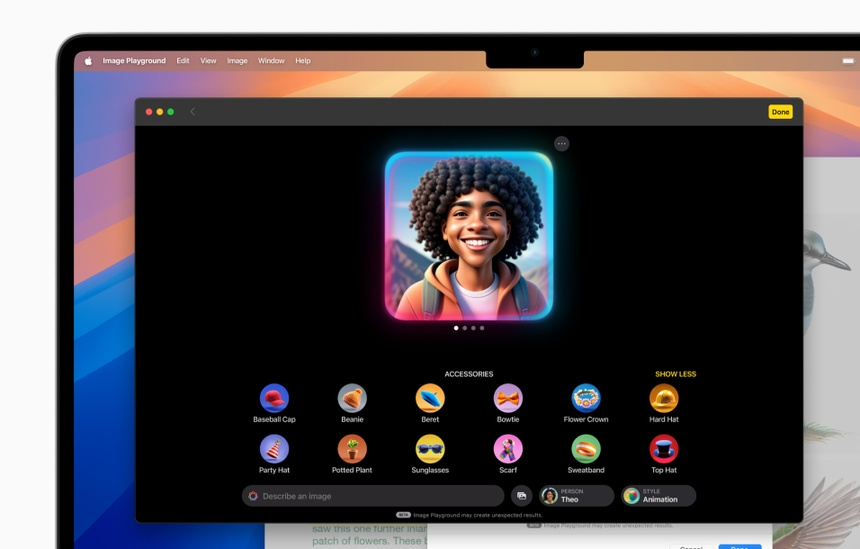Click the Done button
Image resolution: width=860 pixels, height=549 pixels.
coord(780,112)
